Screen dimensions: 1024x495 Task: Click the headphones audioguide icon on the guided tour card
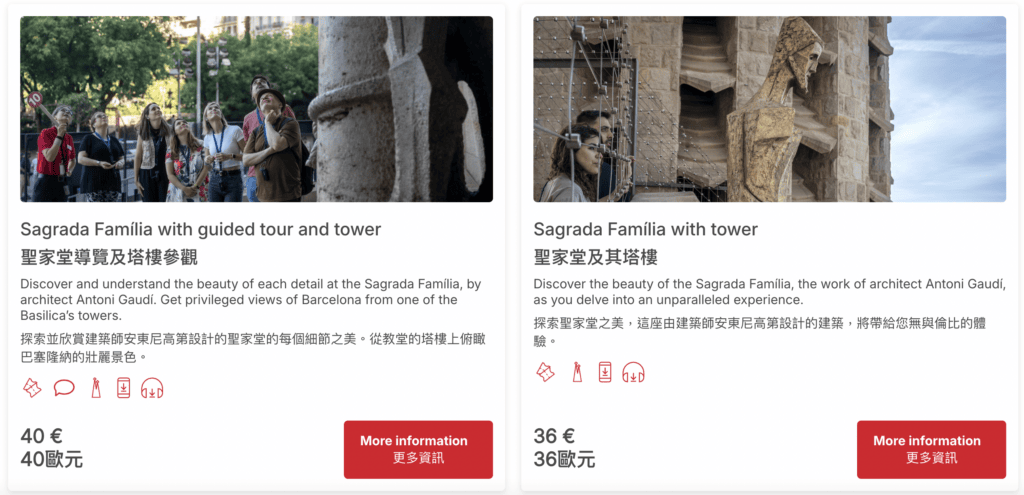click(x=152, y=388)
